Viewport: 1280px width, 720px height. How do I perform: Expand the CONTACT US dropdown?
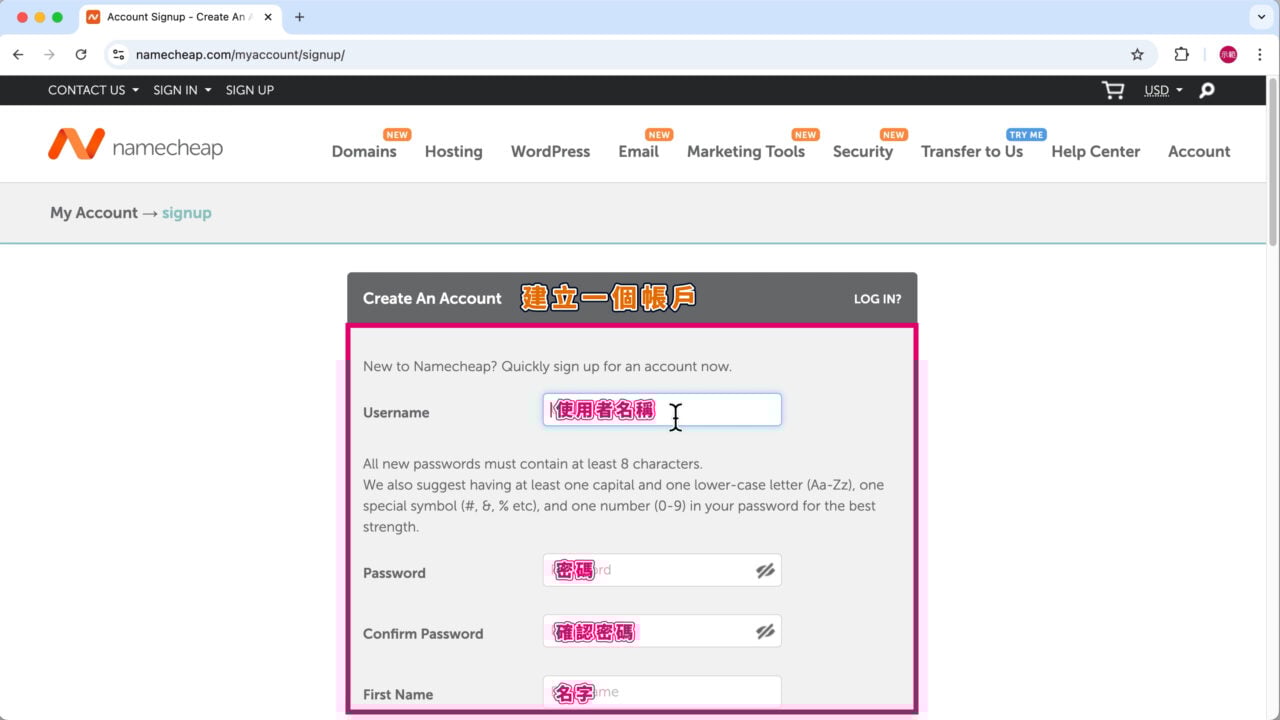[x=93, y=90]
